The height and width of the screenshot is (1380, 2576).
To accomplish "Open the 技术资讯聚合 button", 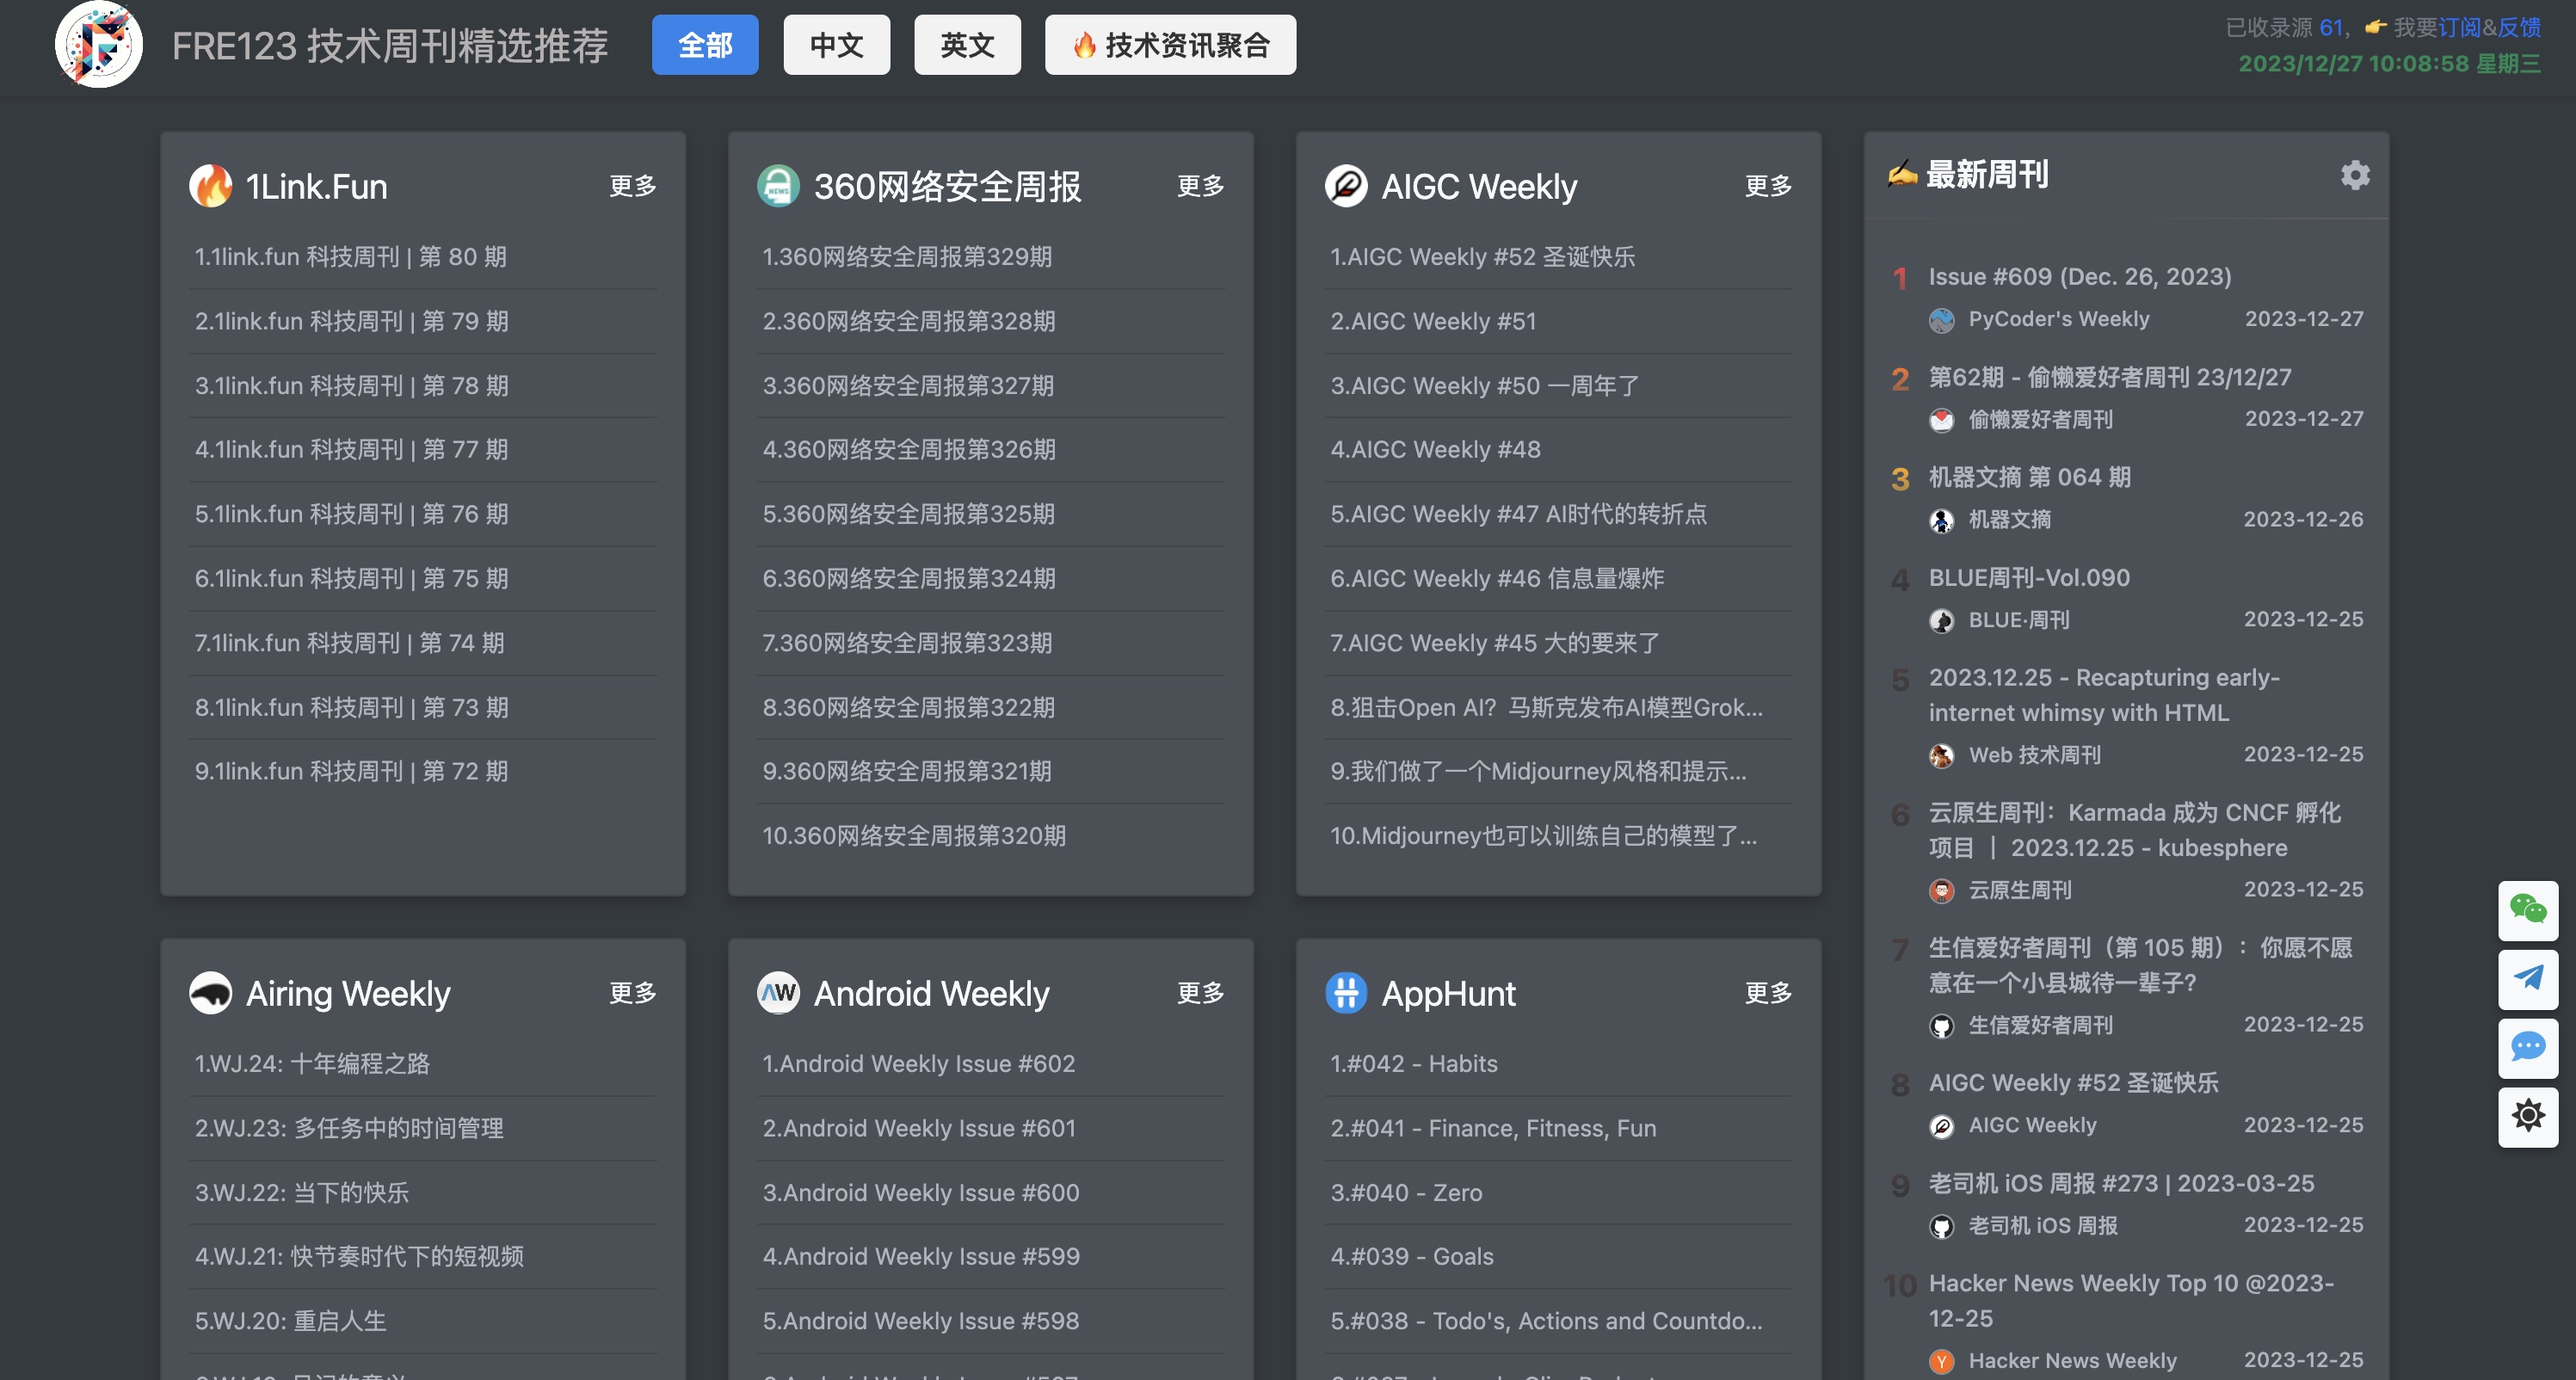I will click(x=1170, y=45).
